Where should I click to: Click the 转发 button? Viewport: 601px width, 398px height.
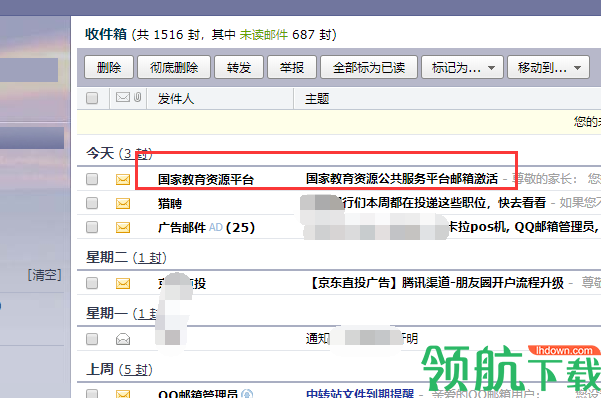239,67
